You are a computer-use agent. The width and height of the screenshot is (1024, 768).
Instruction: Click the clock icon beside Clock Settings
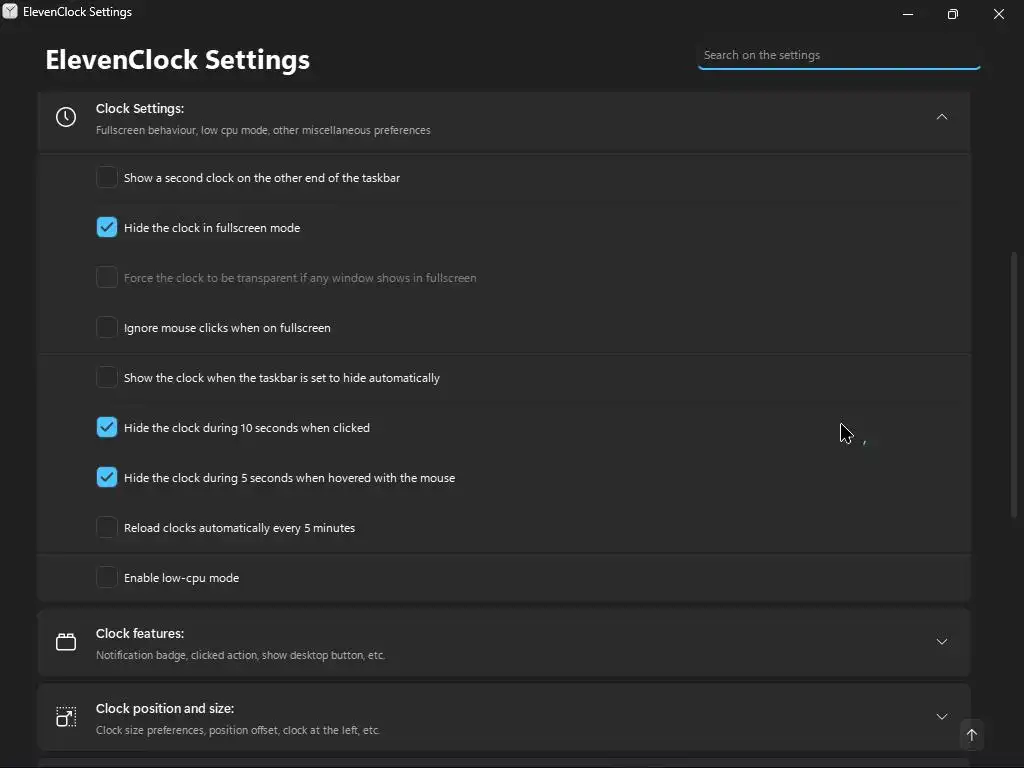(x=66, y=117)
